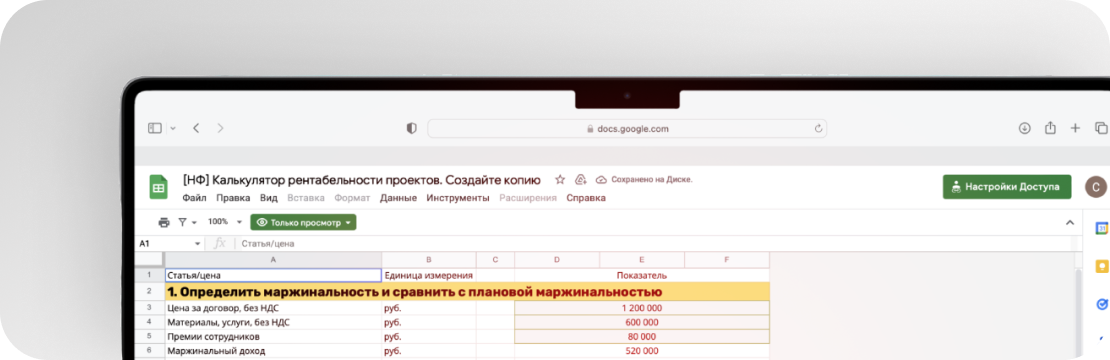Select cell Маржинальный доход
This screenshot has width=1110, height=360.
point(273,350)
